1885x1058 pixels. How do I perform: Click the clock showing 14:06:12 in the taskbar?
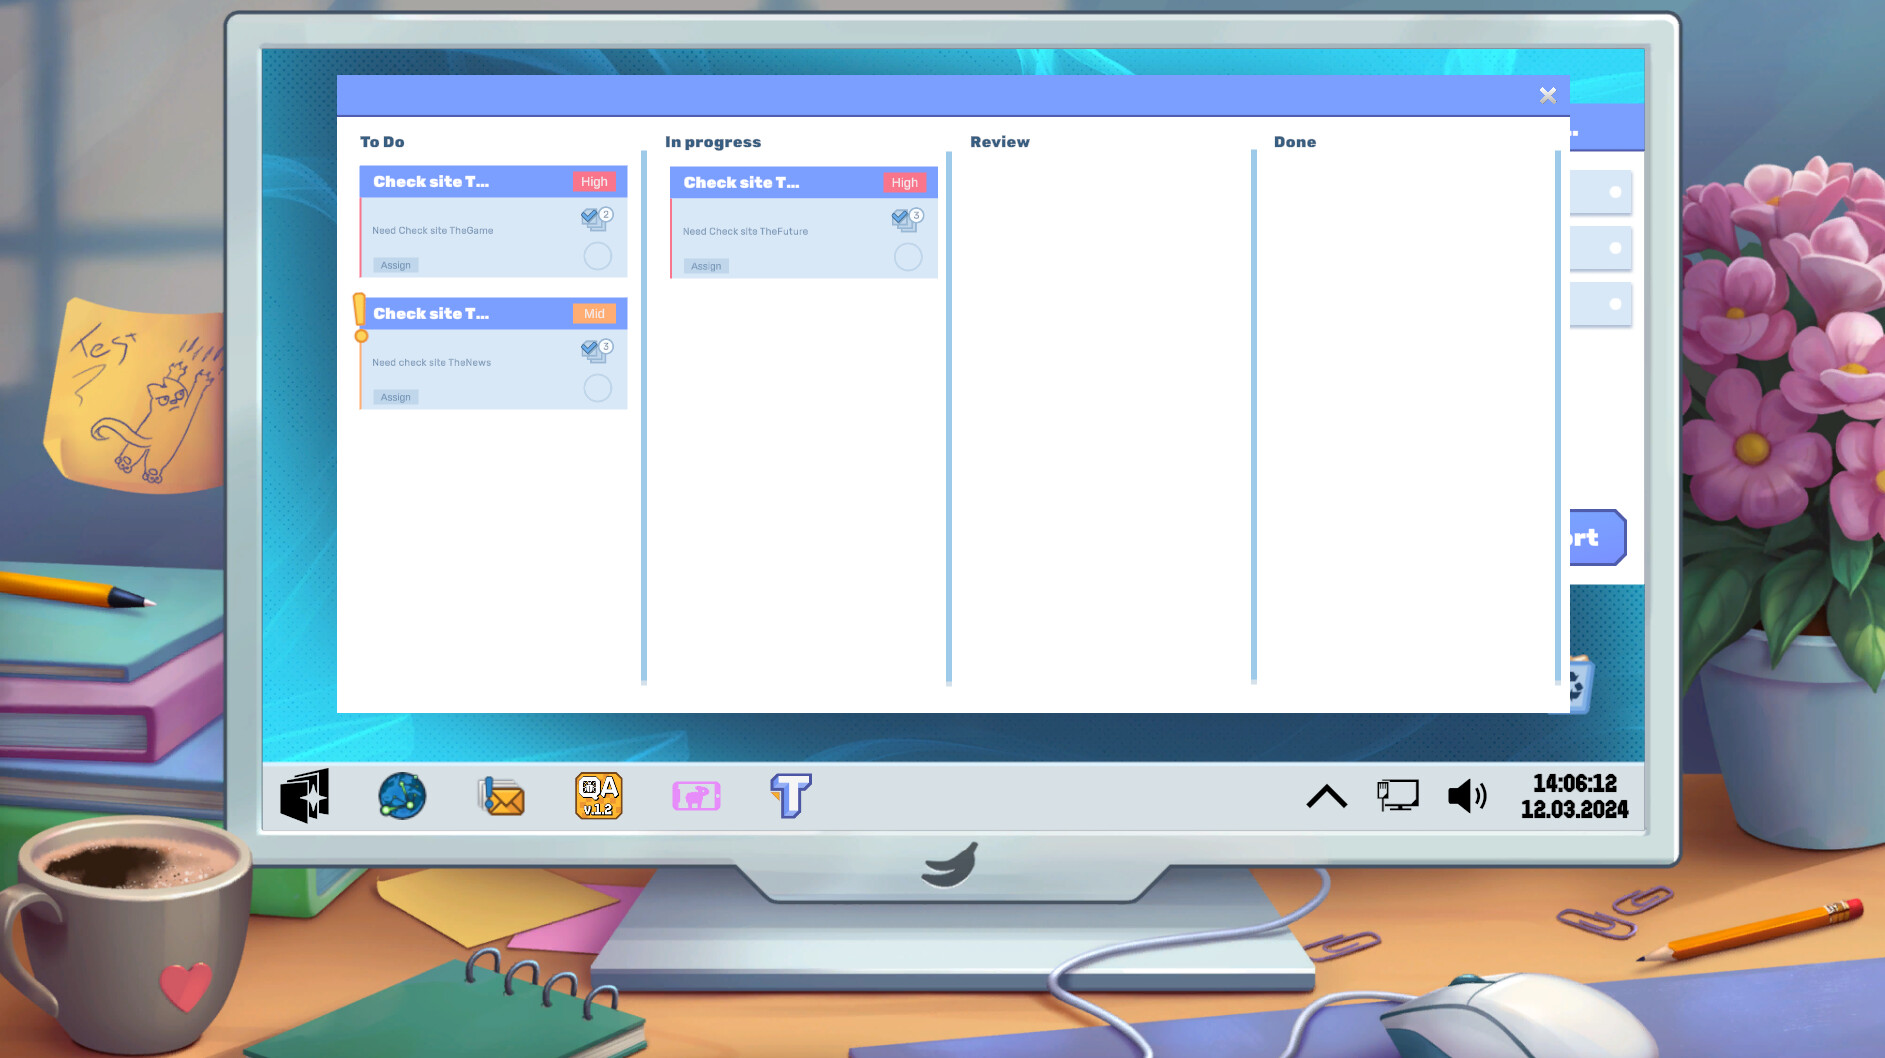tap(1574, 784)
